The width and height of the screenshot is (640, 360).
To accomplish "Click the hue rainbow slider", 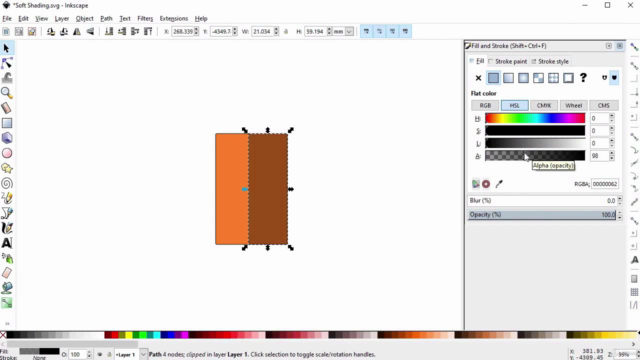I will 535,118.
